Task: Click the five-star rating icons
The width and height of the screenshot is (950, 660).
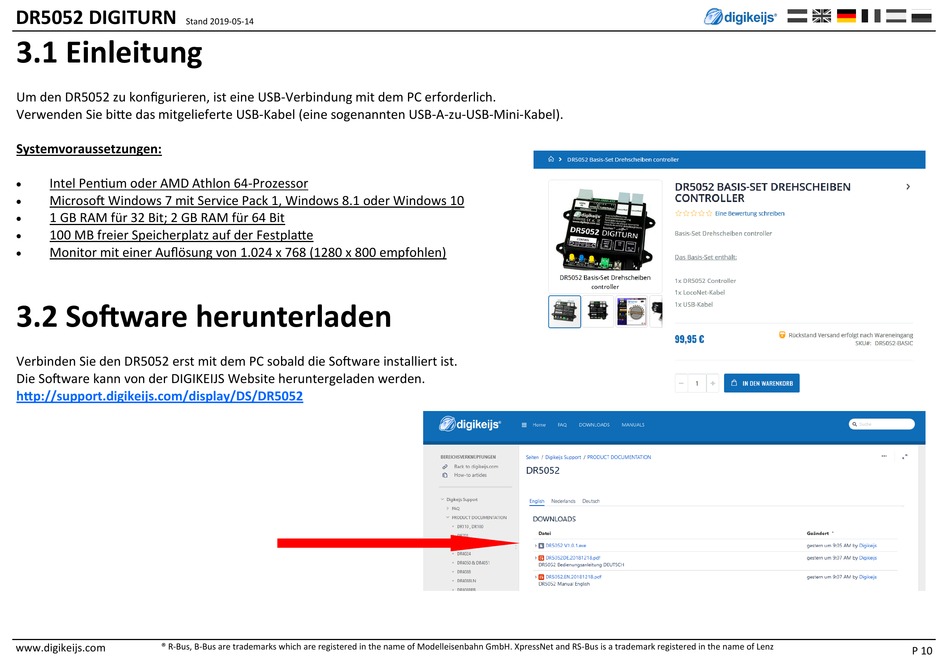Action: (693, 213)
